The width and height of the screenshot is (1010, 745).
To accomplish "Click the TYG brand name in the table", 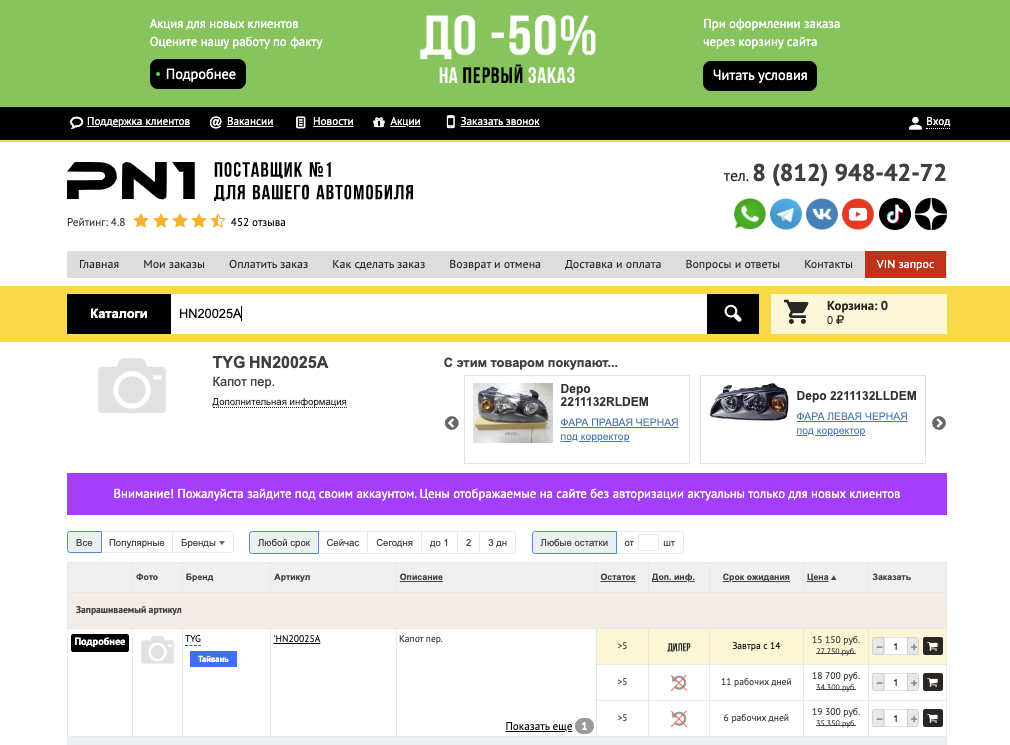I will (x=193, y=639).
